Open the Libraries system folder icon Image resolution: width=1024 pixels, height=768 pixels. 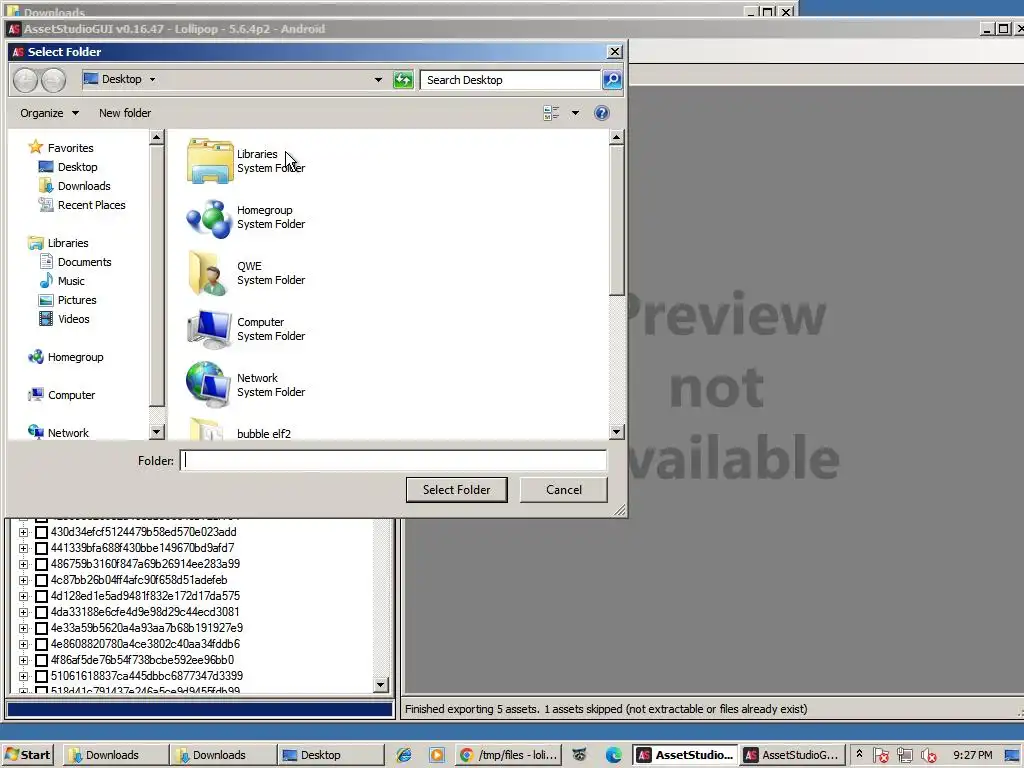click(x=210, y=161)
